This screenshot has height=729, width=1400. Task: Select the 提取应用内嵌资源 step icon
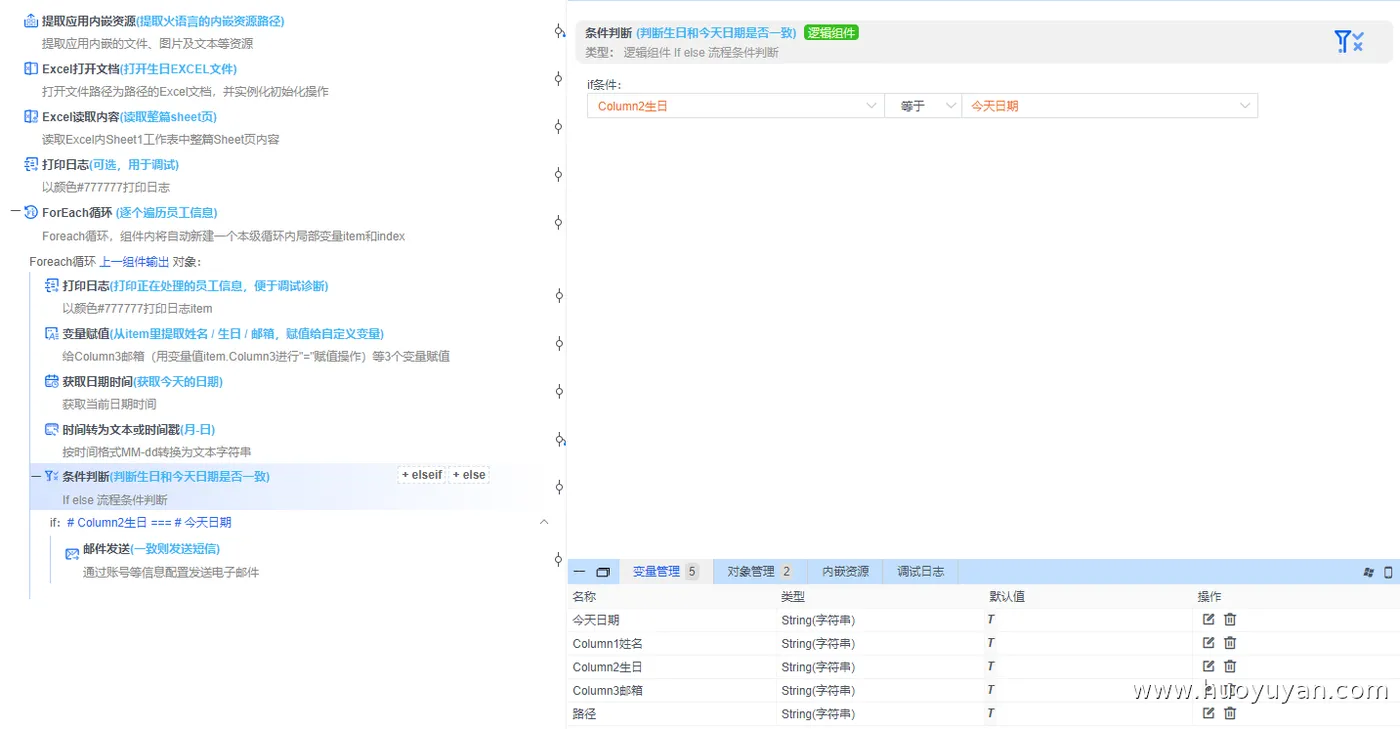31,21
